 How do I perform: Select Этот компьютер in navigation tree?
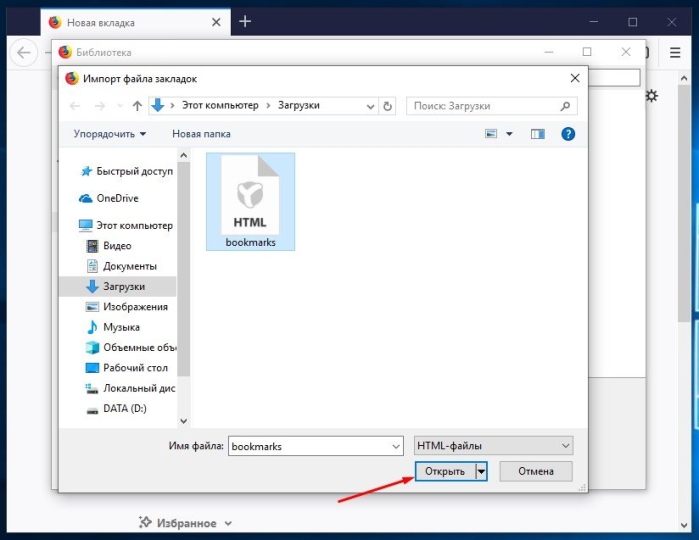pos(126,225)
